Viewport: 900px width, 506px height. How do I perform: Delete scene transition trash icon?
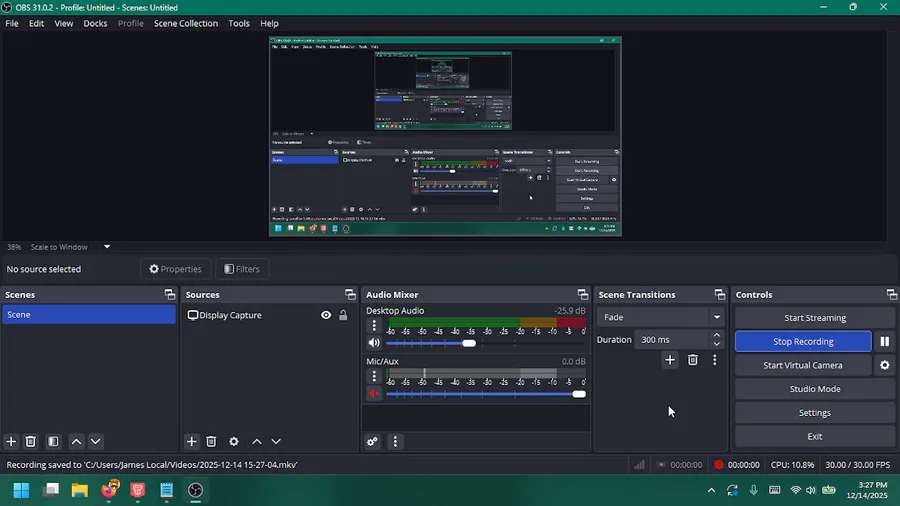pos(693,360)
